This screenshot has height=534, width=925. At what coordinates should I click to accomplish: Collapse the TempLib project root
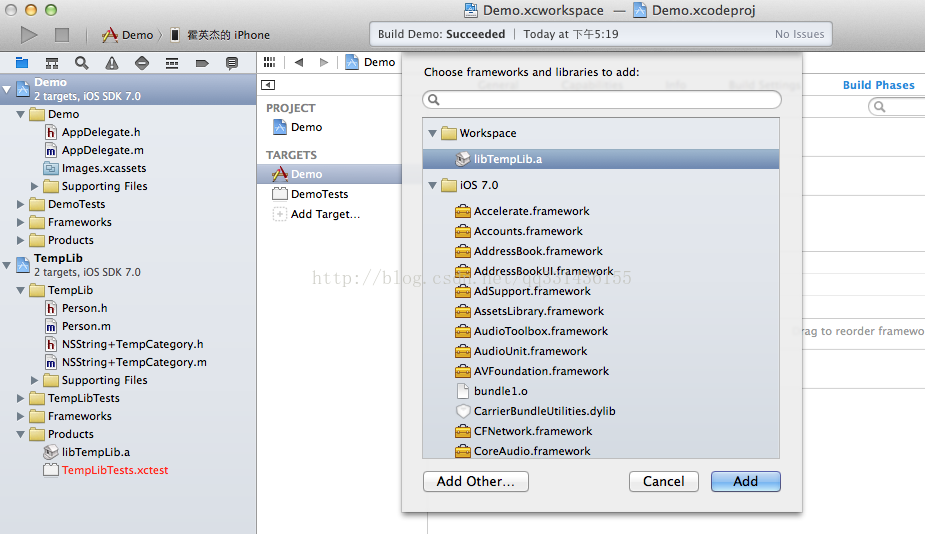(x=6, y=265)
